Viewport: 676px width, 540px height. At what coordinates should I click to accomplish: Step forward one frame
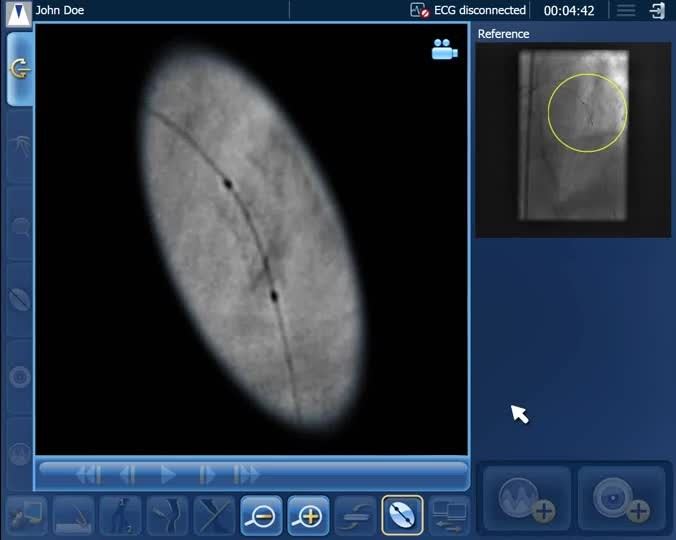[x=207, y=475]
